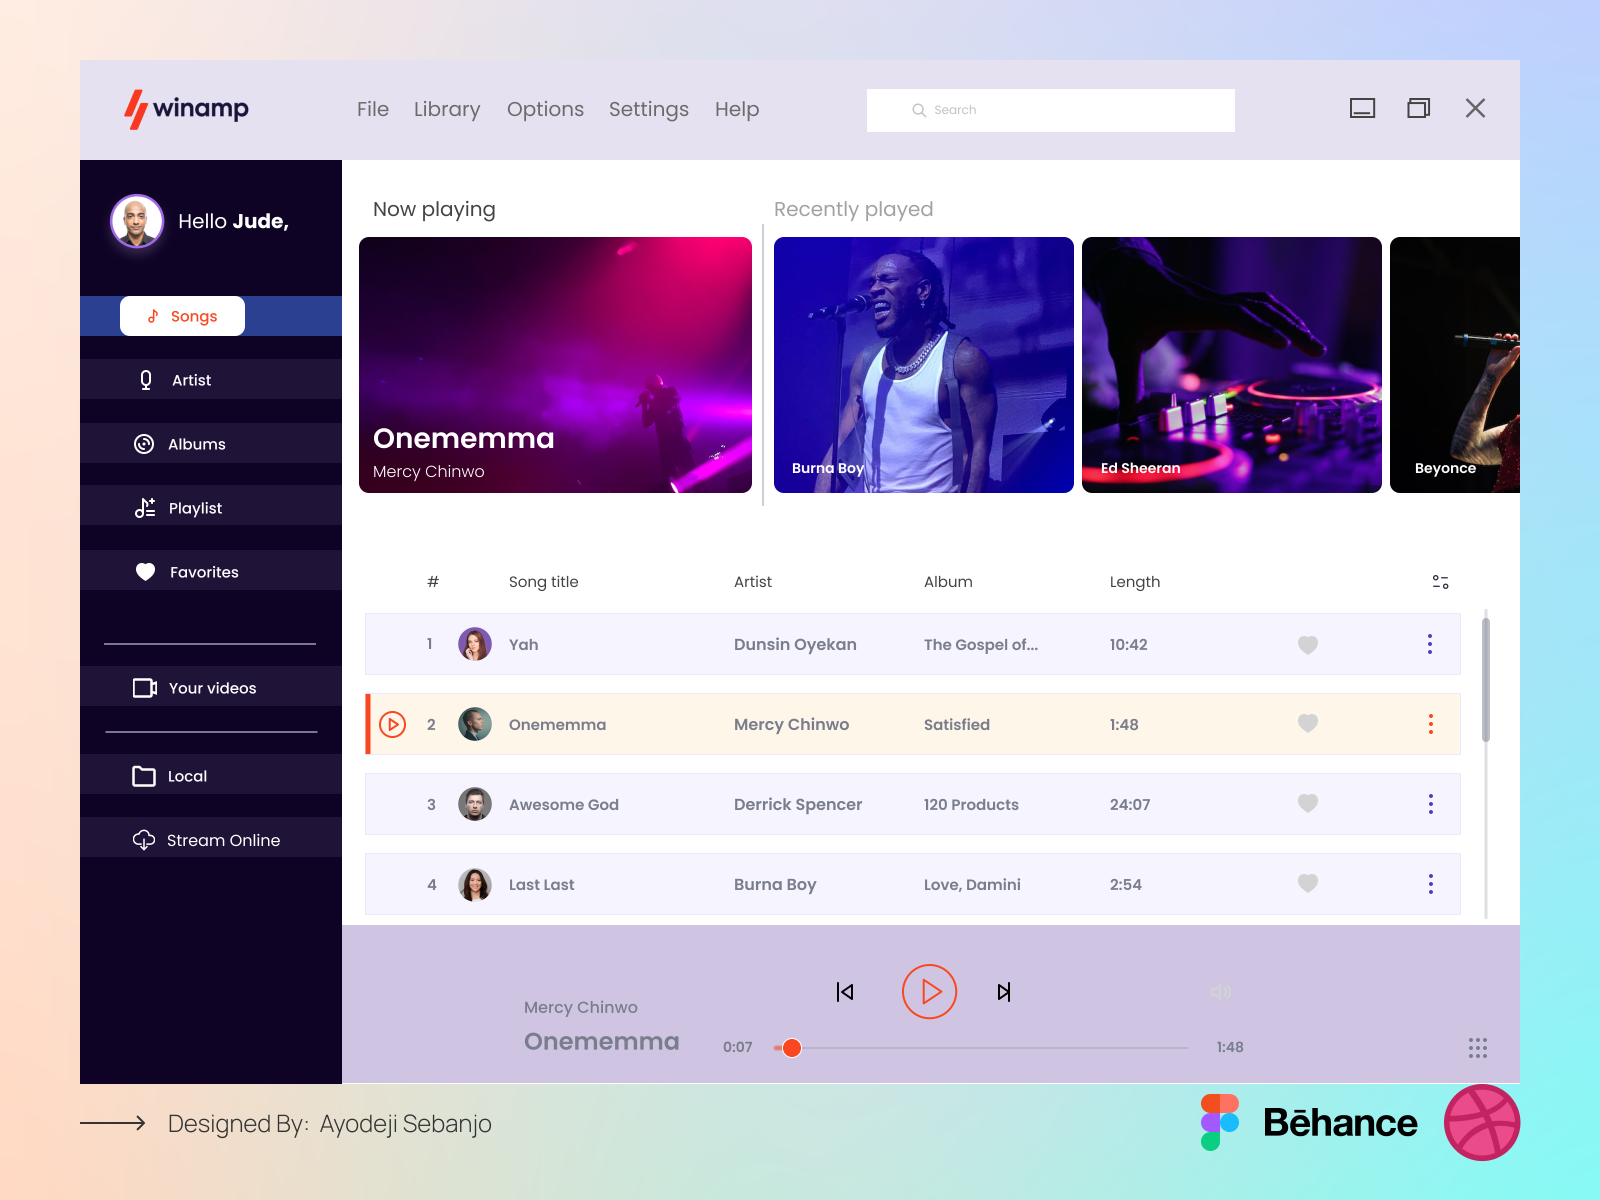Open the Options menu
This screenshot has height=1200, width=1600.
coord(545,109)
